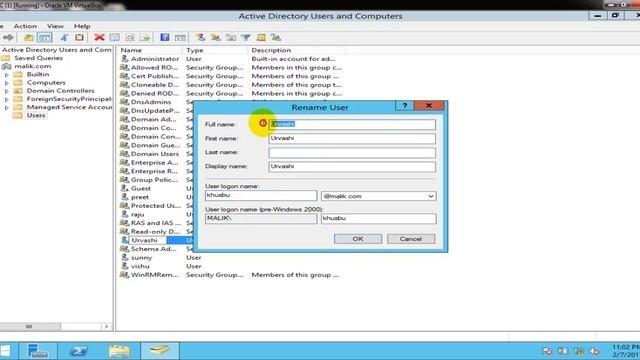Sort by the Type column header

216,50
